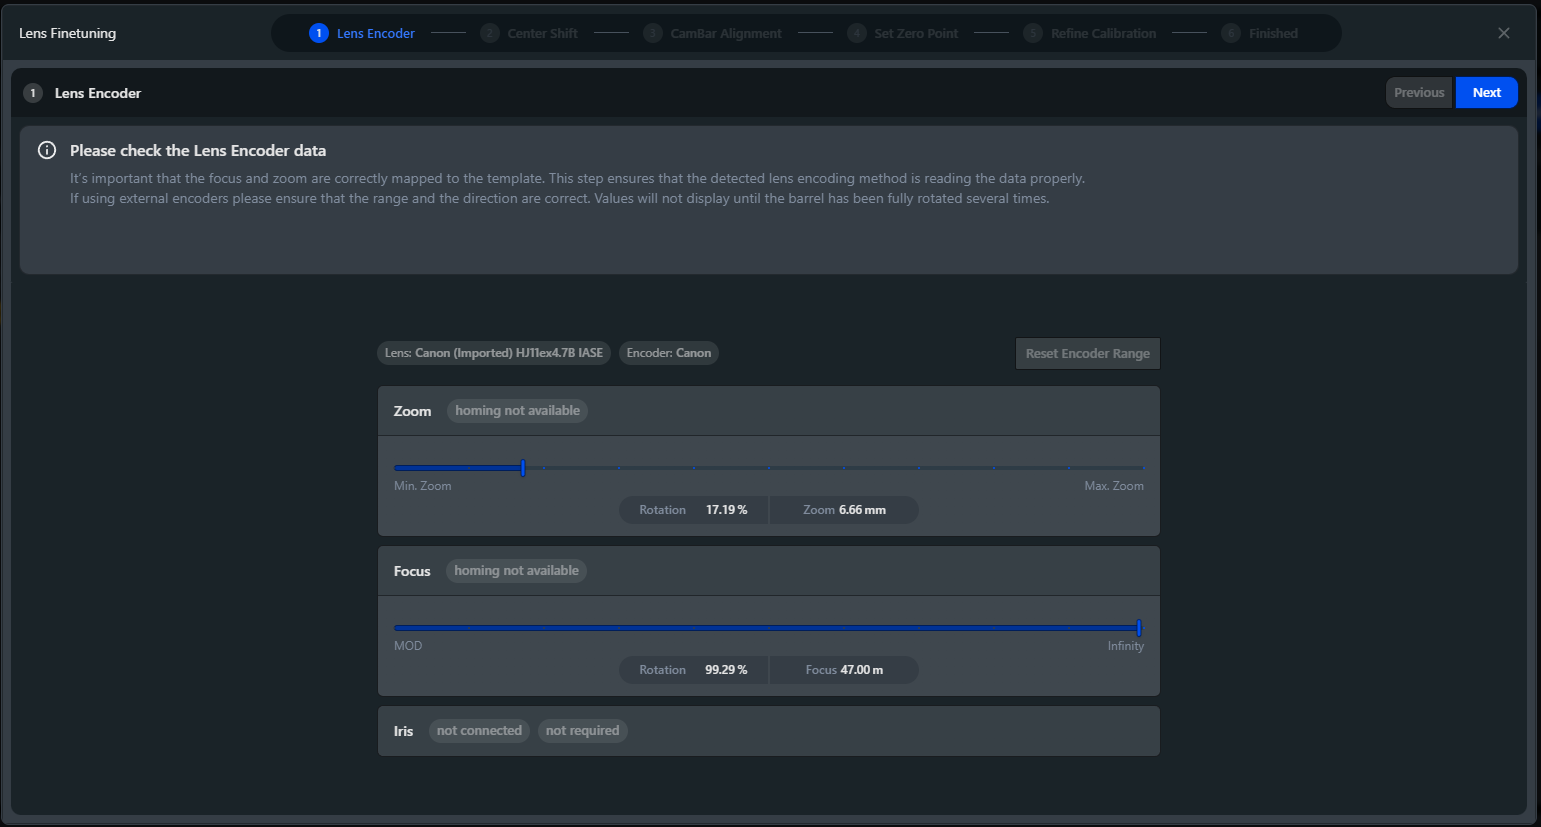The image size is (1541, 827).
Task: Click the Encoder: Canon badge
Action: (668, 353)
